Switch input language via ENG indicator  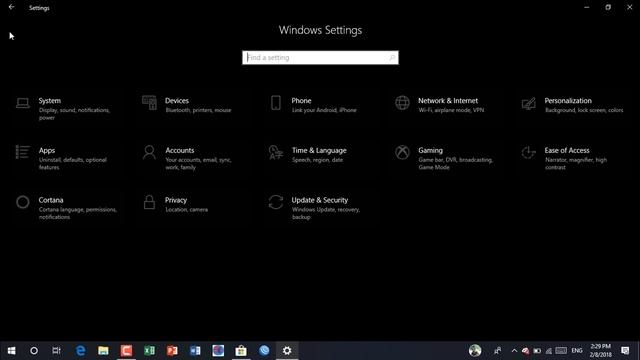coord(577,351)
